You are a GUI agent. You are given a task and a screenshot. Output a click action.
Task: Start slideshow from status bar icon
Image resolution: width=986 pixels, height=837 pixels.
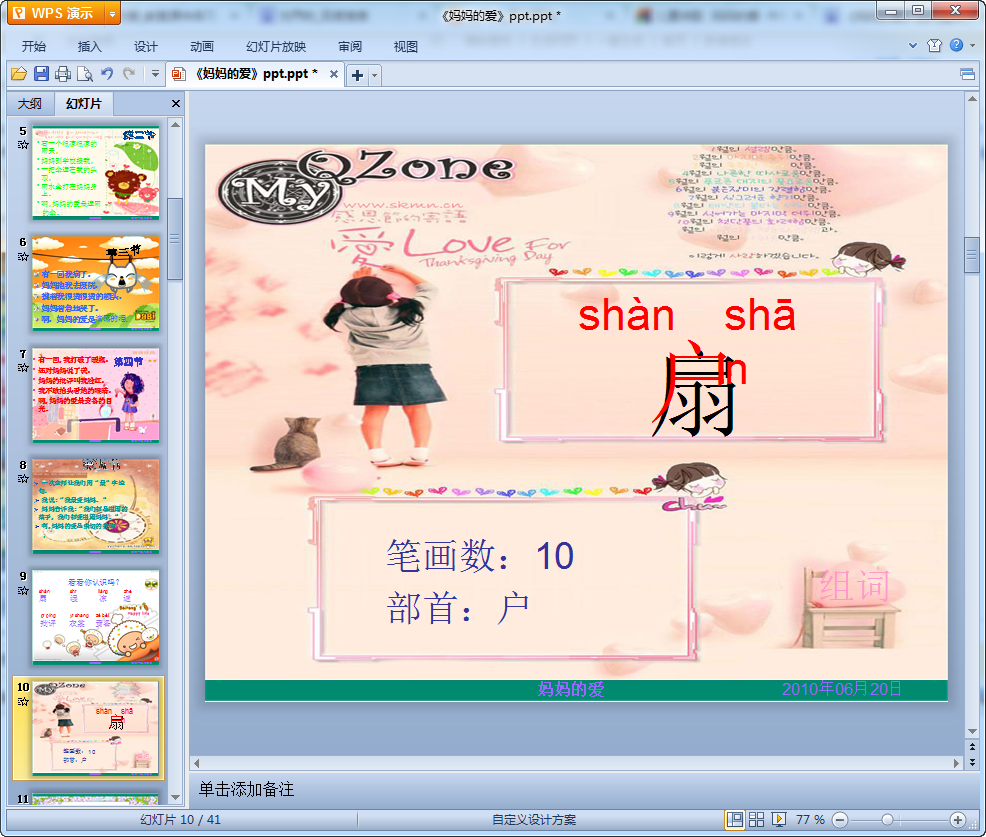[778, 819]
